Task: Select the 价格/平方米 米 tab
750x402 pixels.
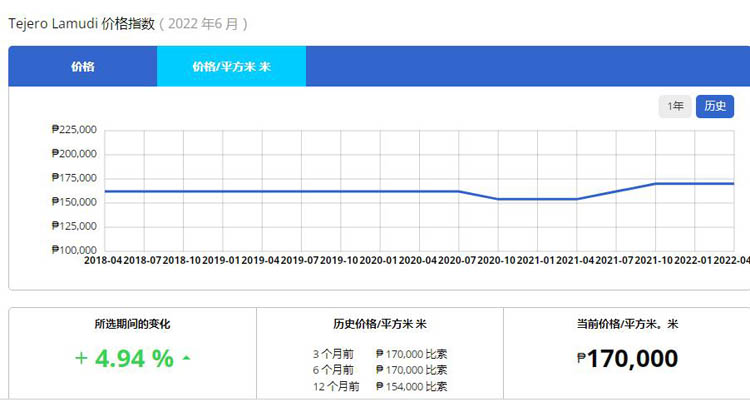Action: [x=231, y=66]
